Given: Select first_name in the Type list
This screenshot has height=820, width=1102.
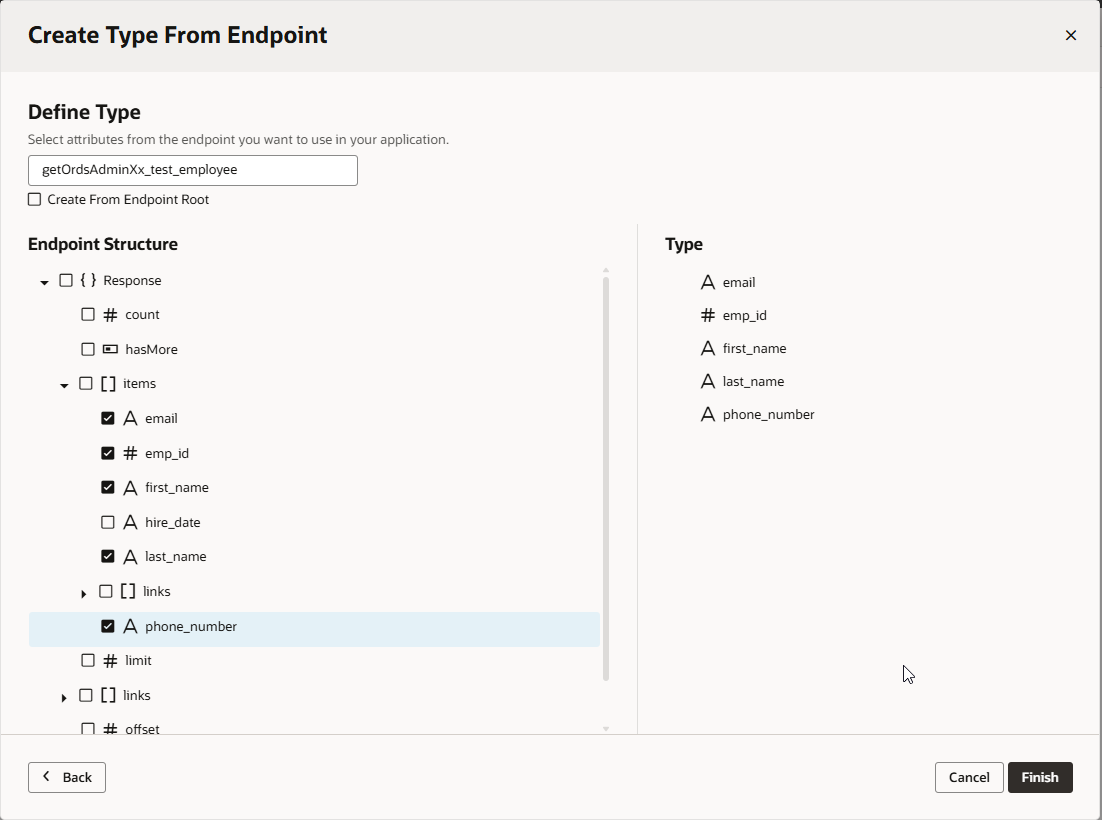Looking at the screenshot, I should point(754,348).
